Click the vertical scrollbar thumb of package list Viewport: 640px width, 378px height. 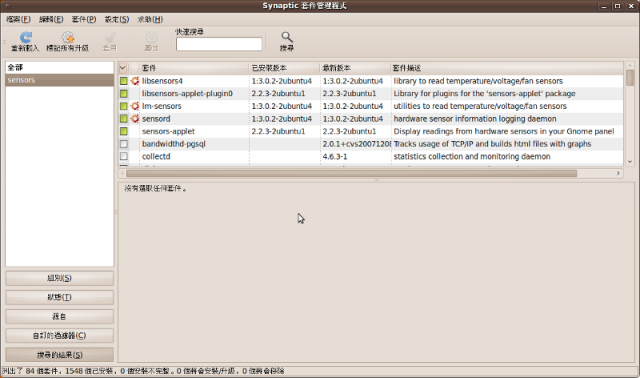[x=630, y=78]
